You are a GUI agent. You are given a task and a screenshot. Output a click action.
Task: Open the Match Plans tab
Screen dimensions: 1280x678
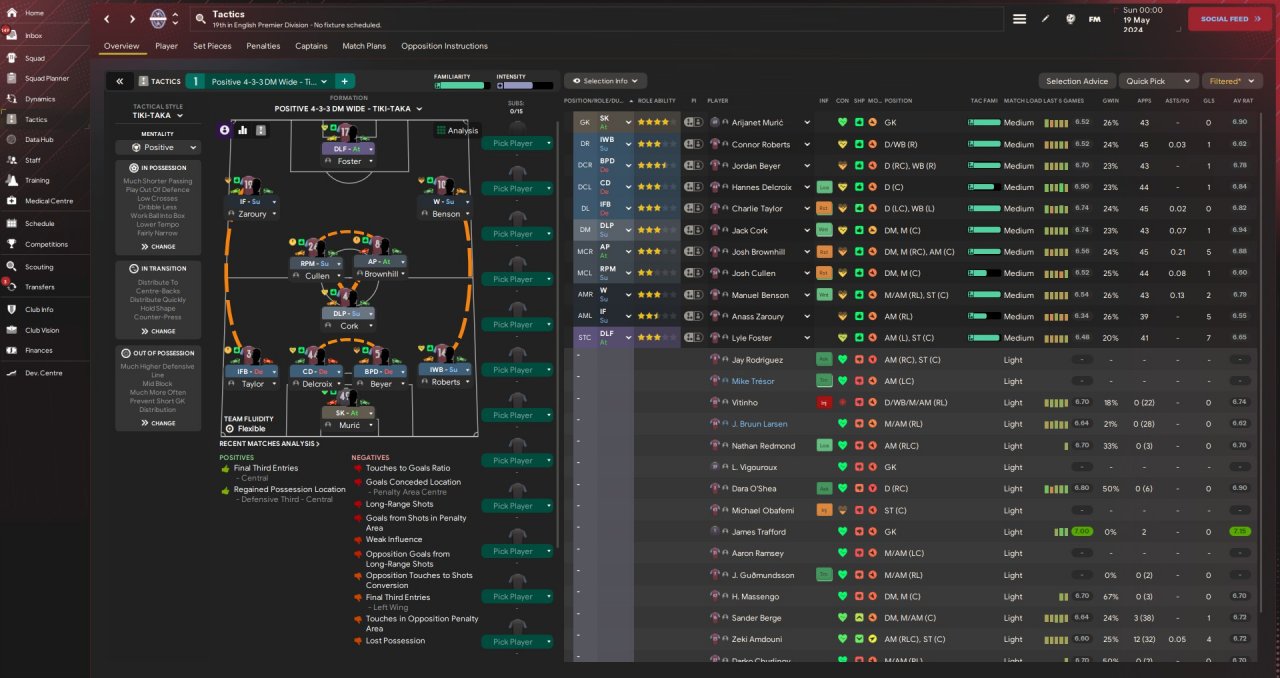point(364,46)
